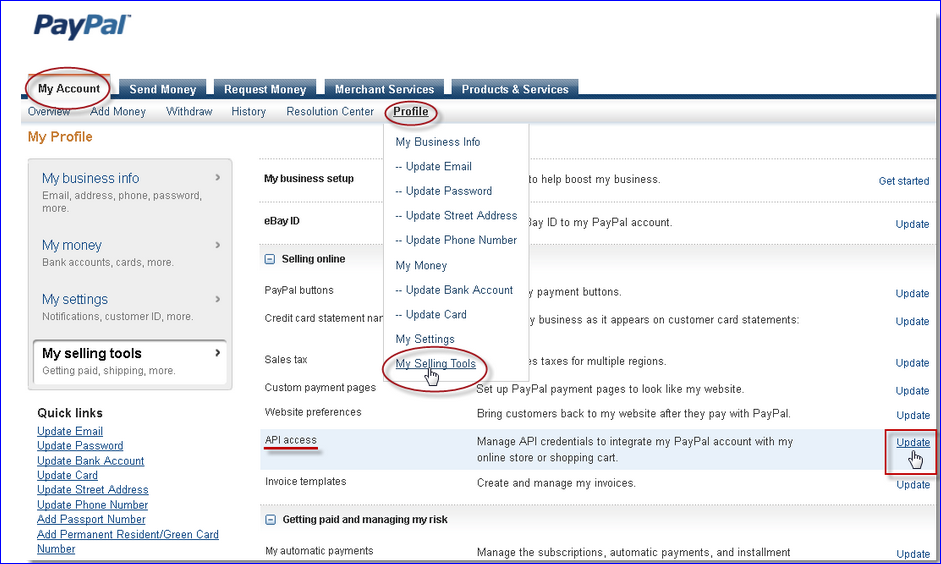Open the Products & Services tab
The width and height of the screenshot is (941, 564).
(x=515, y=89)
